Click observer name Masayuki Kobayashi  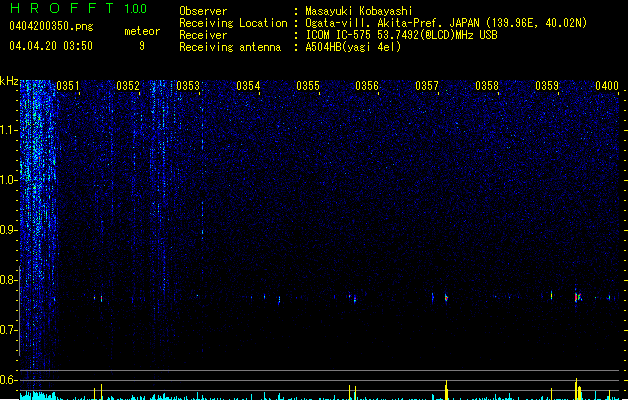click(359, 11)
